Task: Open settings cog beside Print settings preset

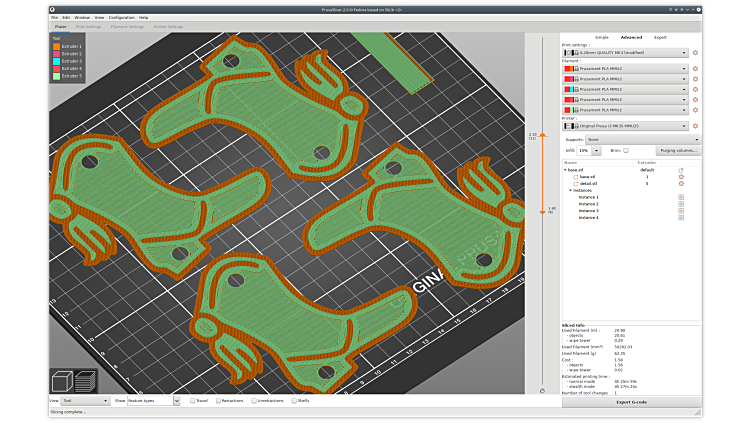Action: (696, 53)
